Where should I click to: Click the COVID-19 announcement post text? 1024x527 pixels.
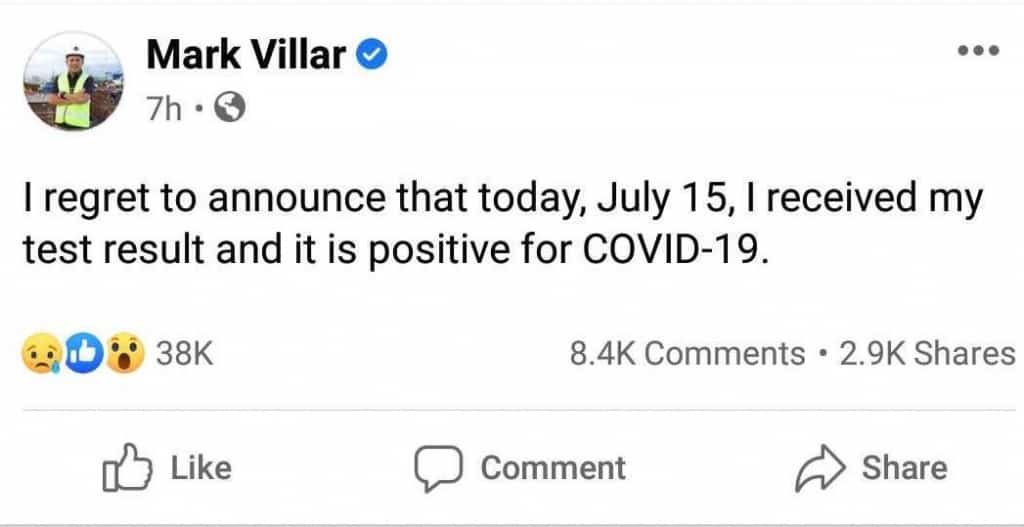pos(503,225)
